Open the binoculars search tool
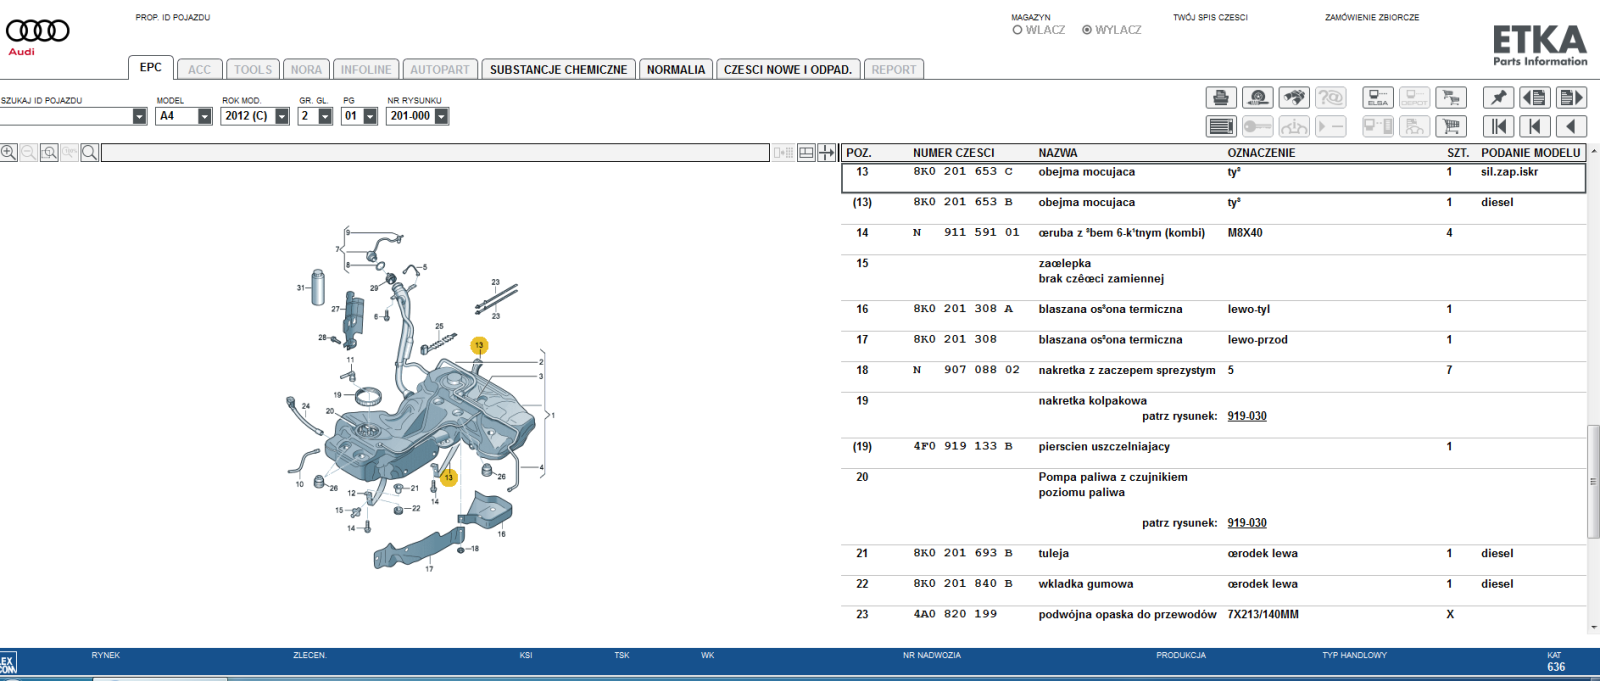 (x=1294, y=97)
